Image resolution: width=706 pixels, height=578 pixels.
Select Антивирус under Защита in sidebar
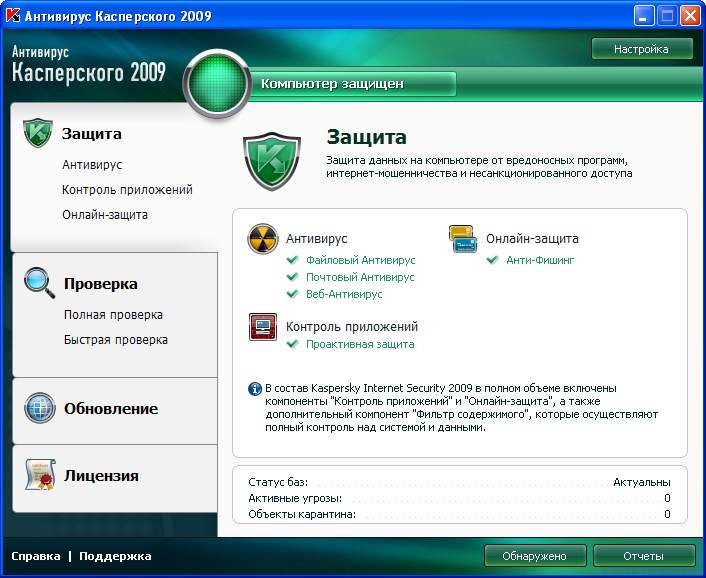[x=92, y=165]
